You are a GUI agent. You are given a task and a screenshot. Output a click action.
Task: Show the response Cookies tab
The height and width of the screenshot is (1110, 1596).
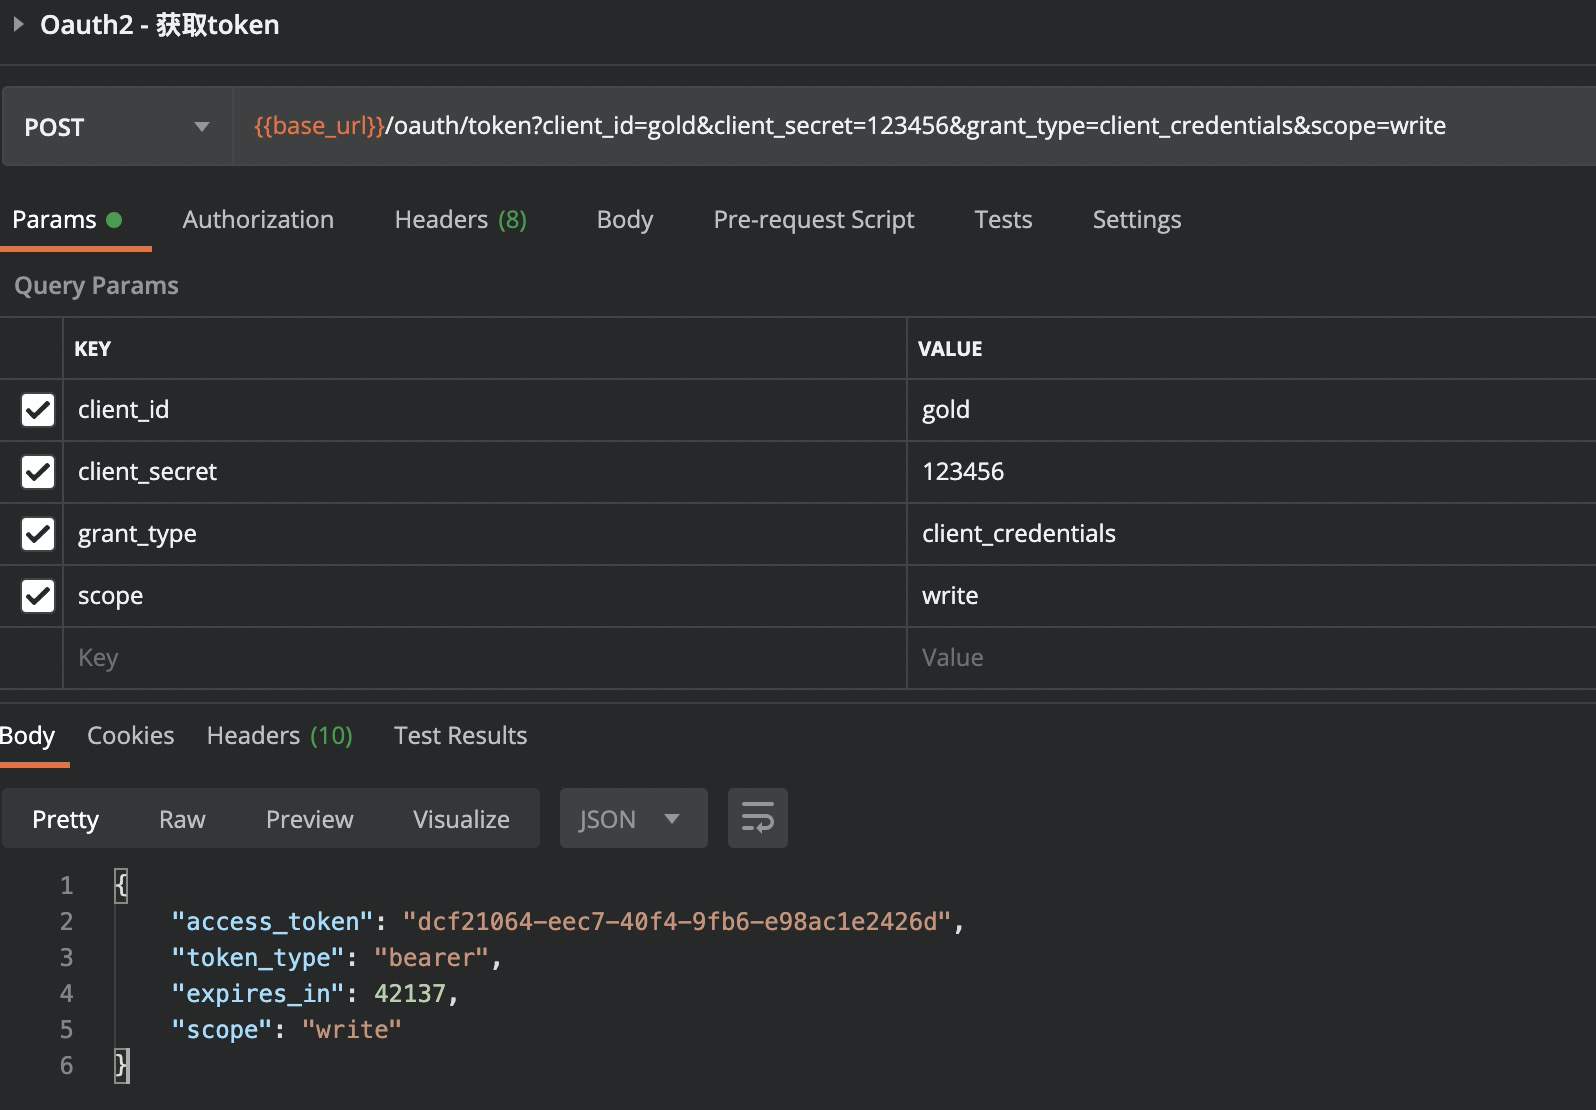[x=130, y=736]
